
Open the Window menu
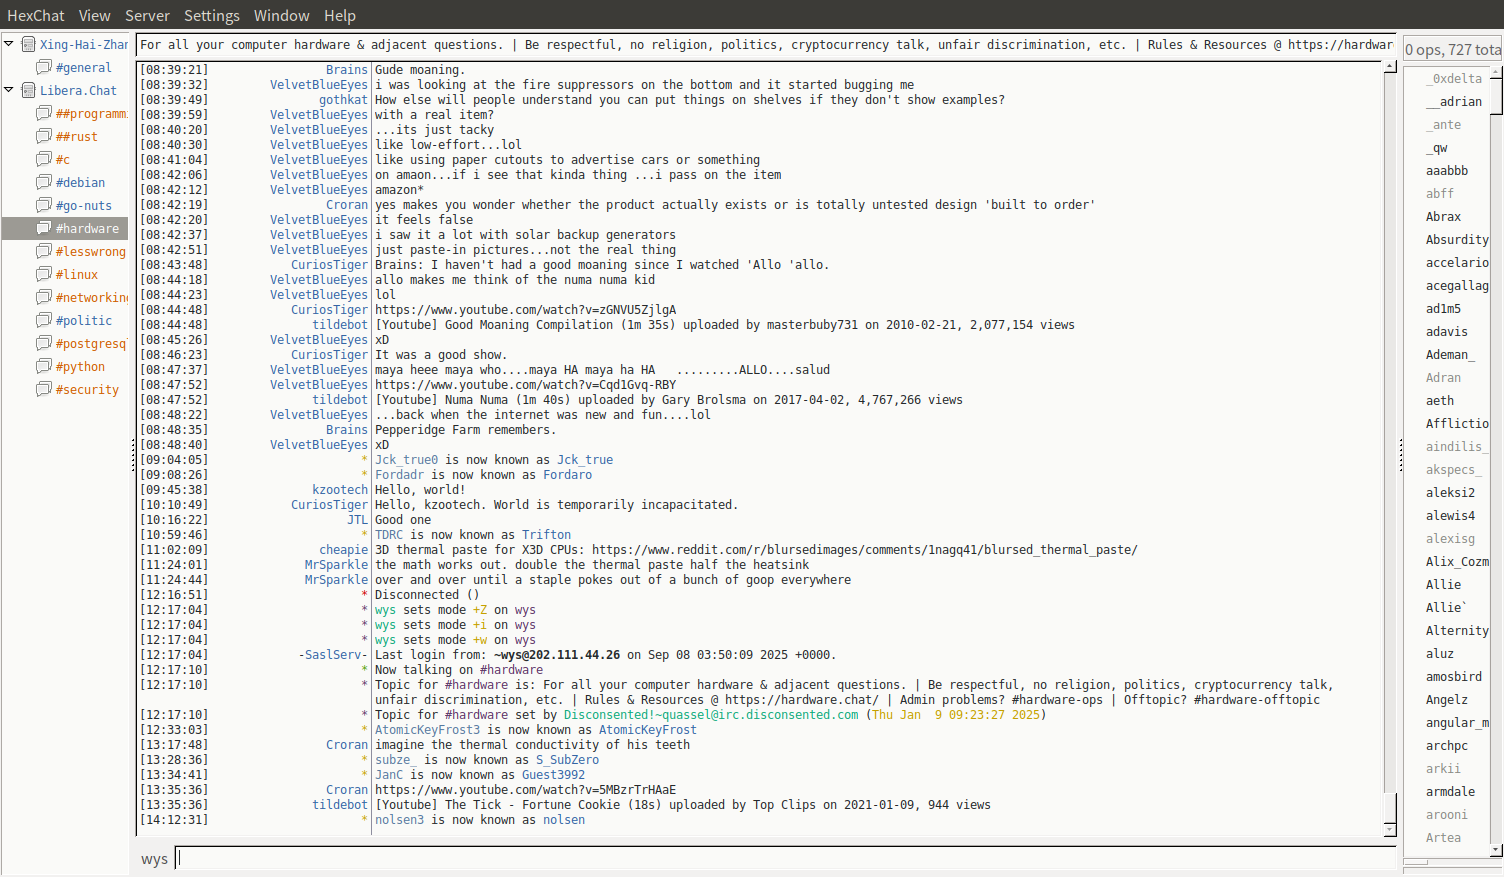282,15
